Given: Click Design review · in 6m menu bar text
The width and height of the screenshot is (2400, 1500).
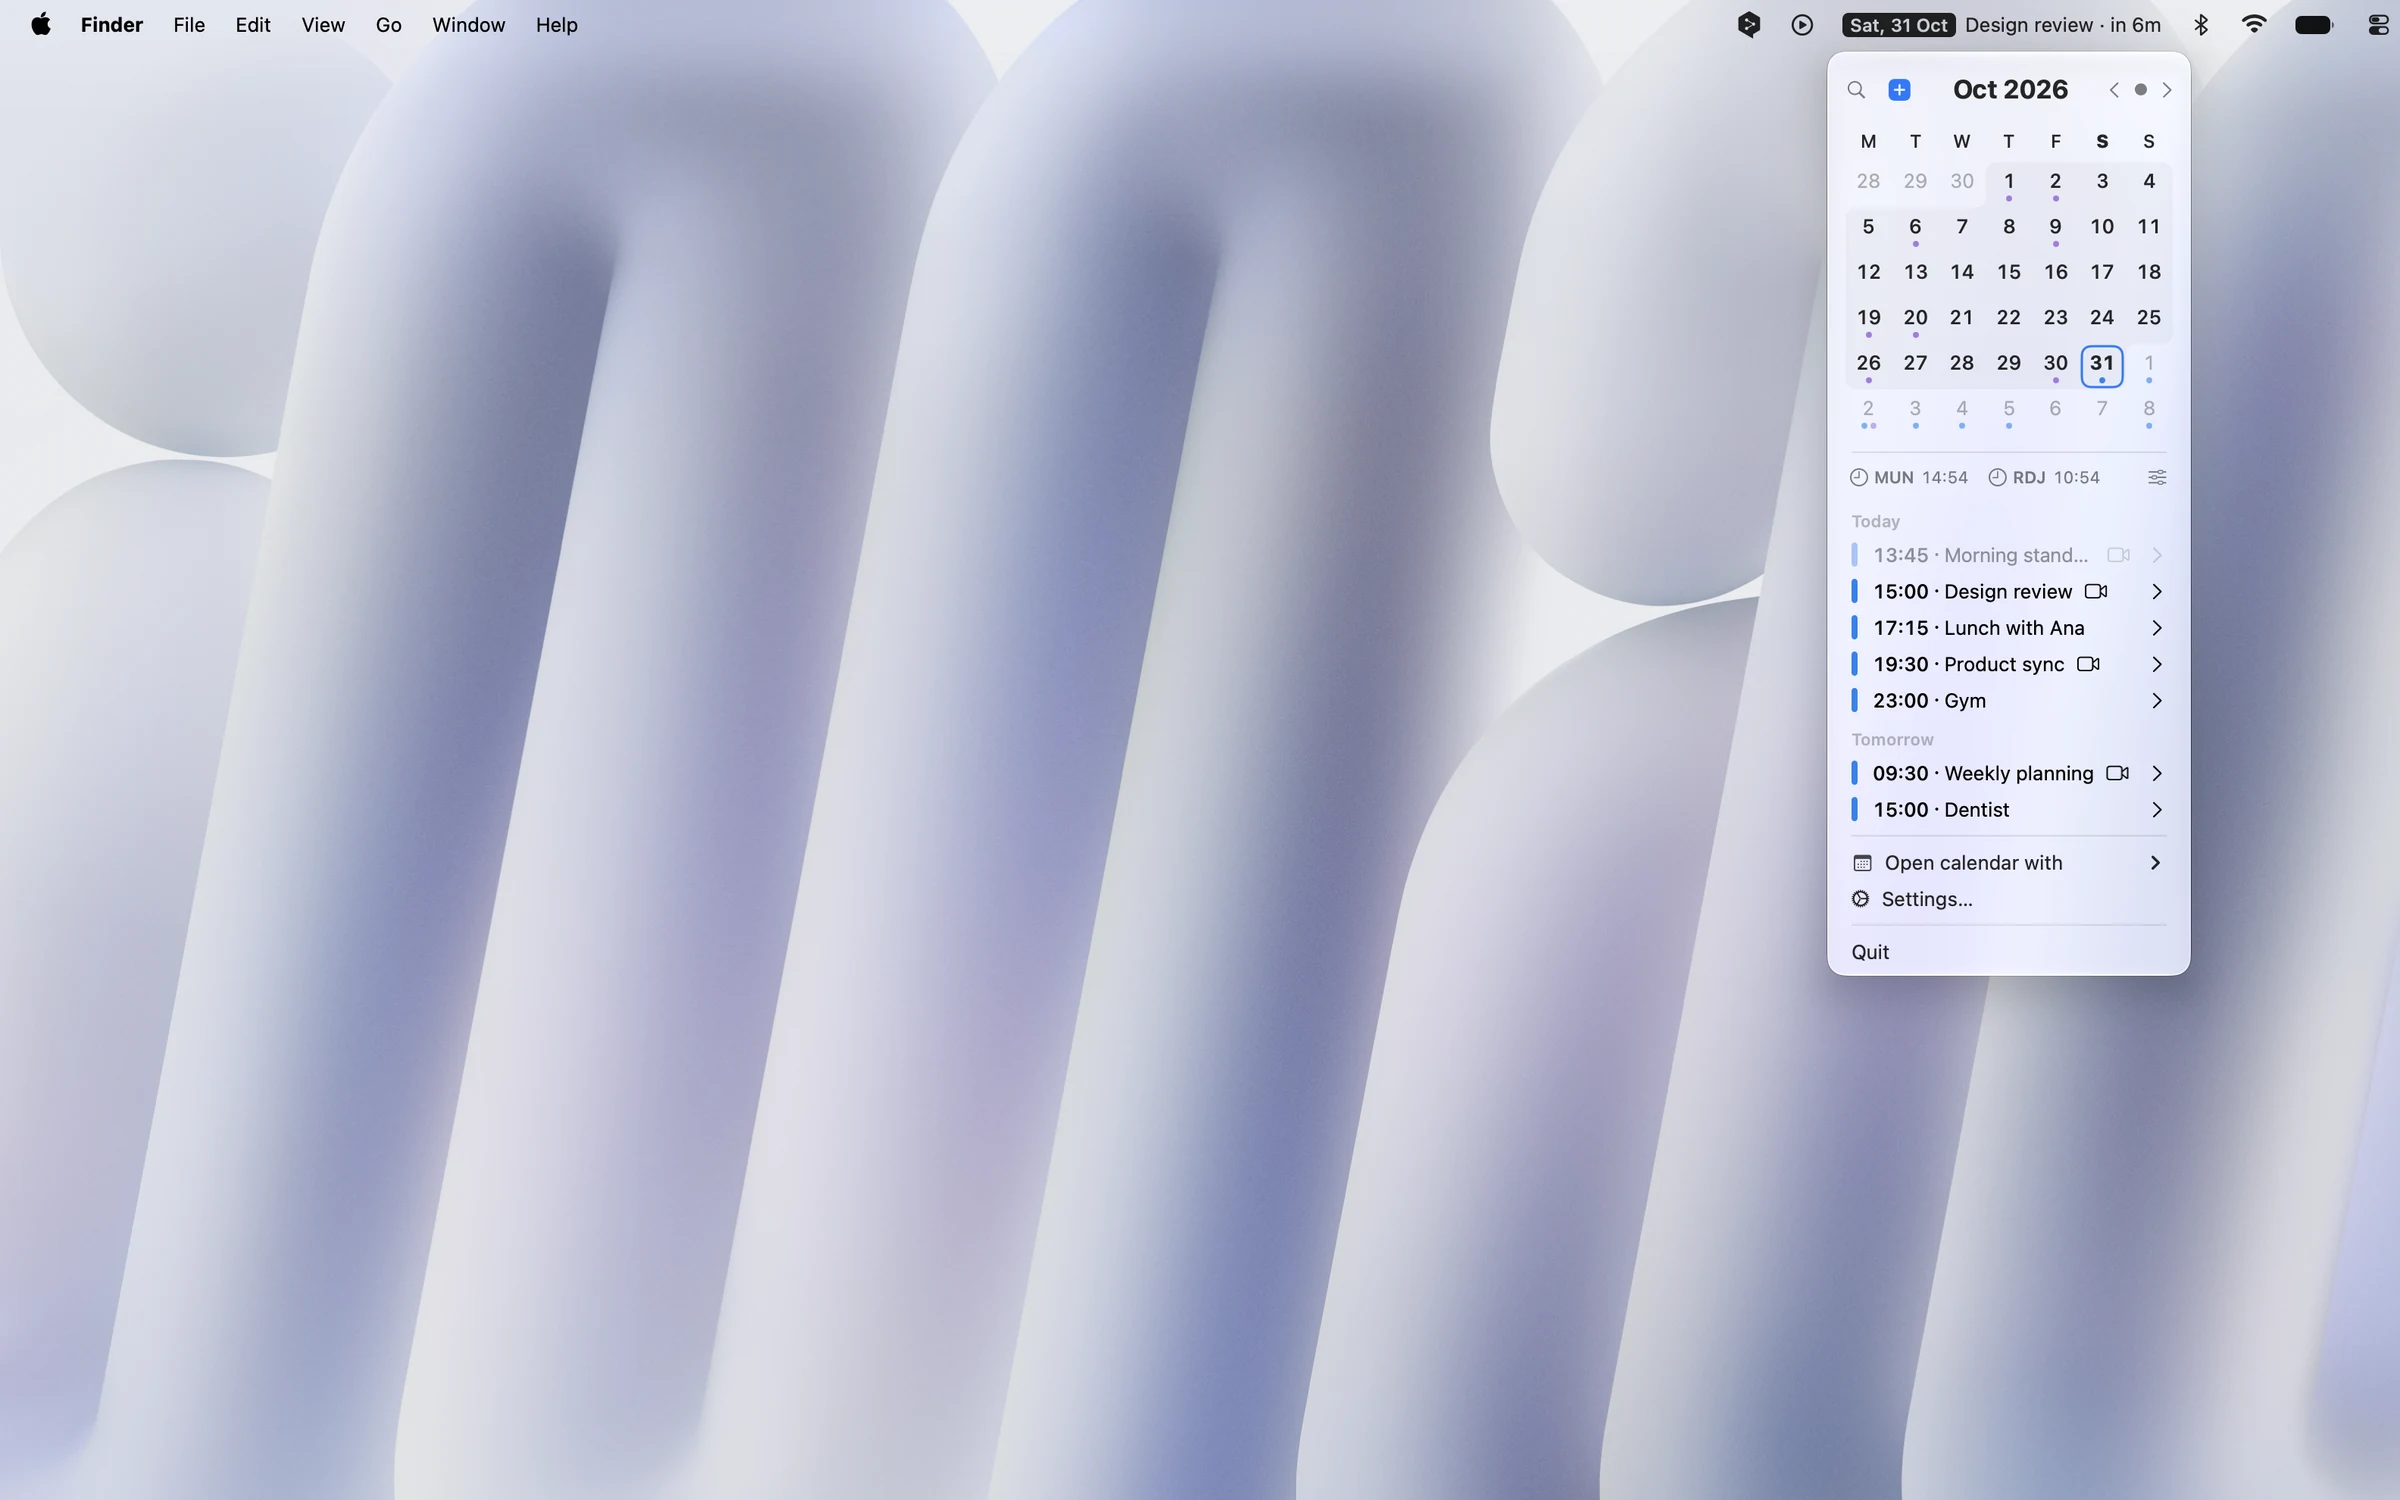Looking at the screenshot, I should (x=2063, y=25).
